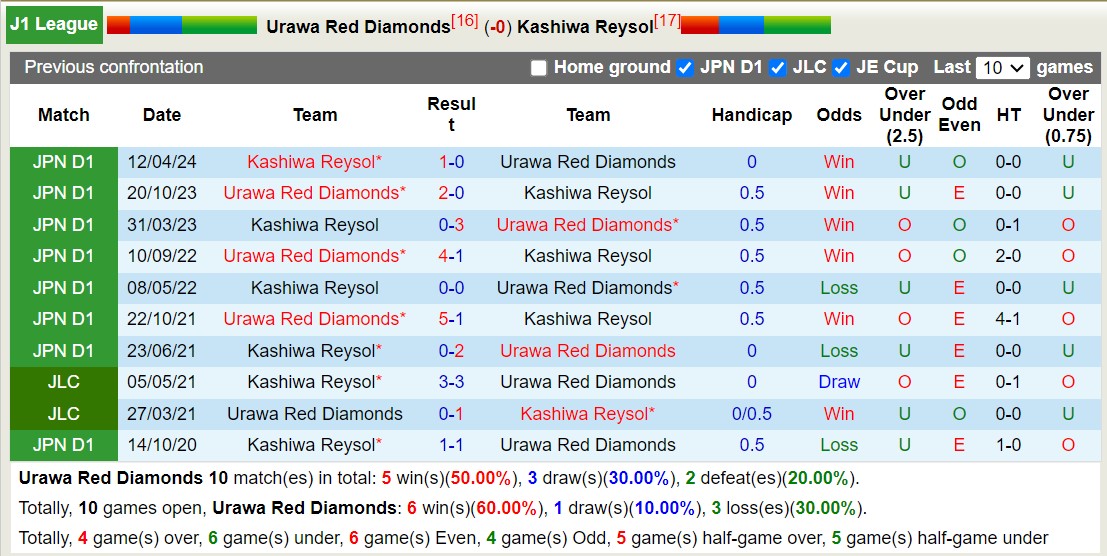Screen dimensions: 1107x556
Task: Click Kashiwa Reysol* in 27/03/21 row
Action: (588, 414)
